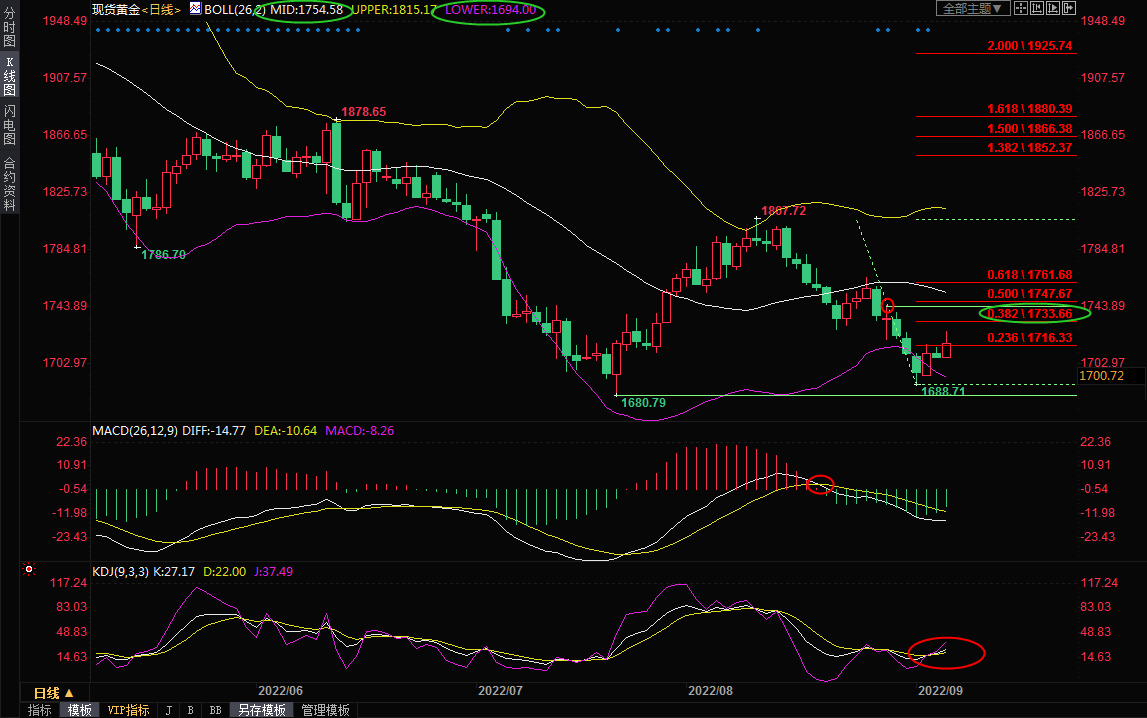Switch to the 闪电图 side tab

tap(9, 125)
